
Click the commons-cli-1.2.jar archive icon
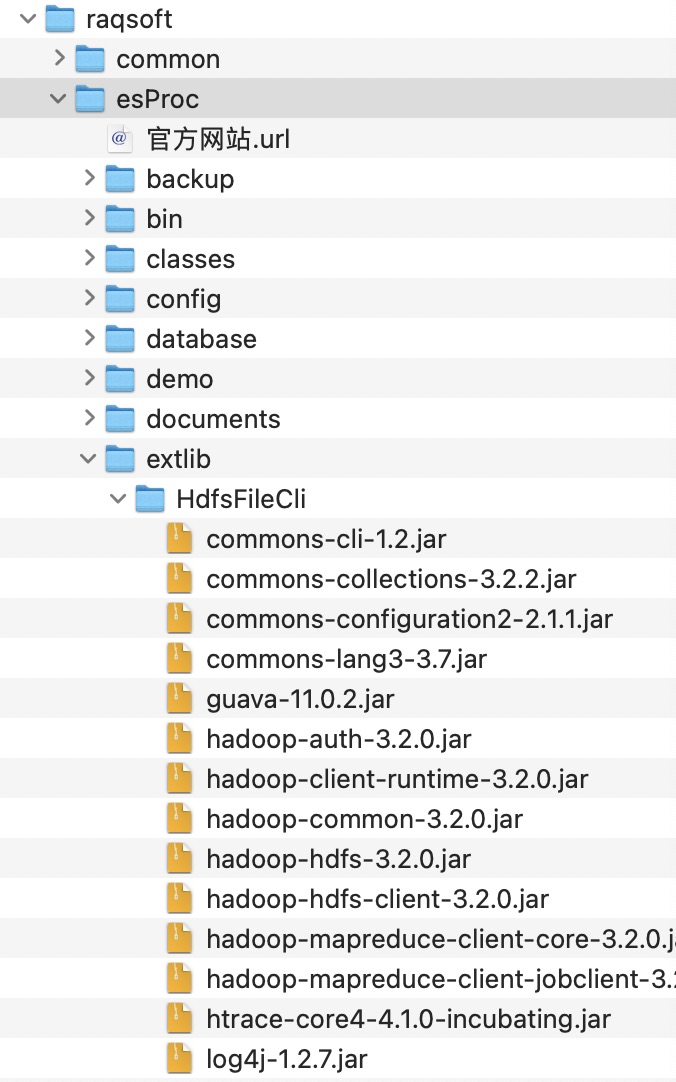coord(179,539)
